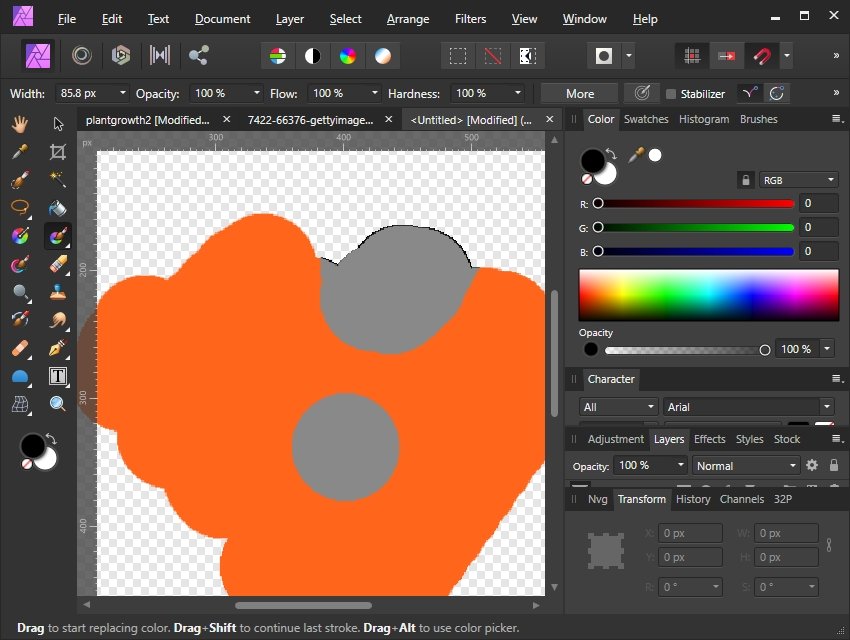
Task: Select the Pen tool
Action: (x=58, y=347)
